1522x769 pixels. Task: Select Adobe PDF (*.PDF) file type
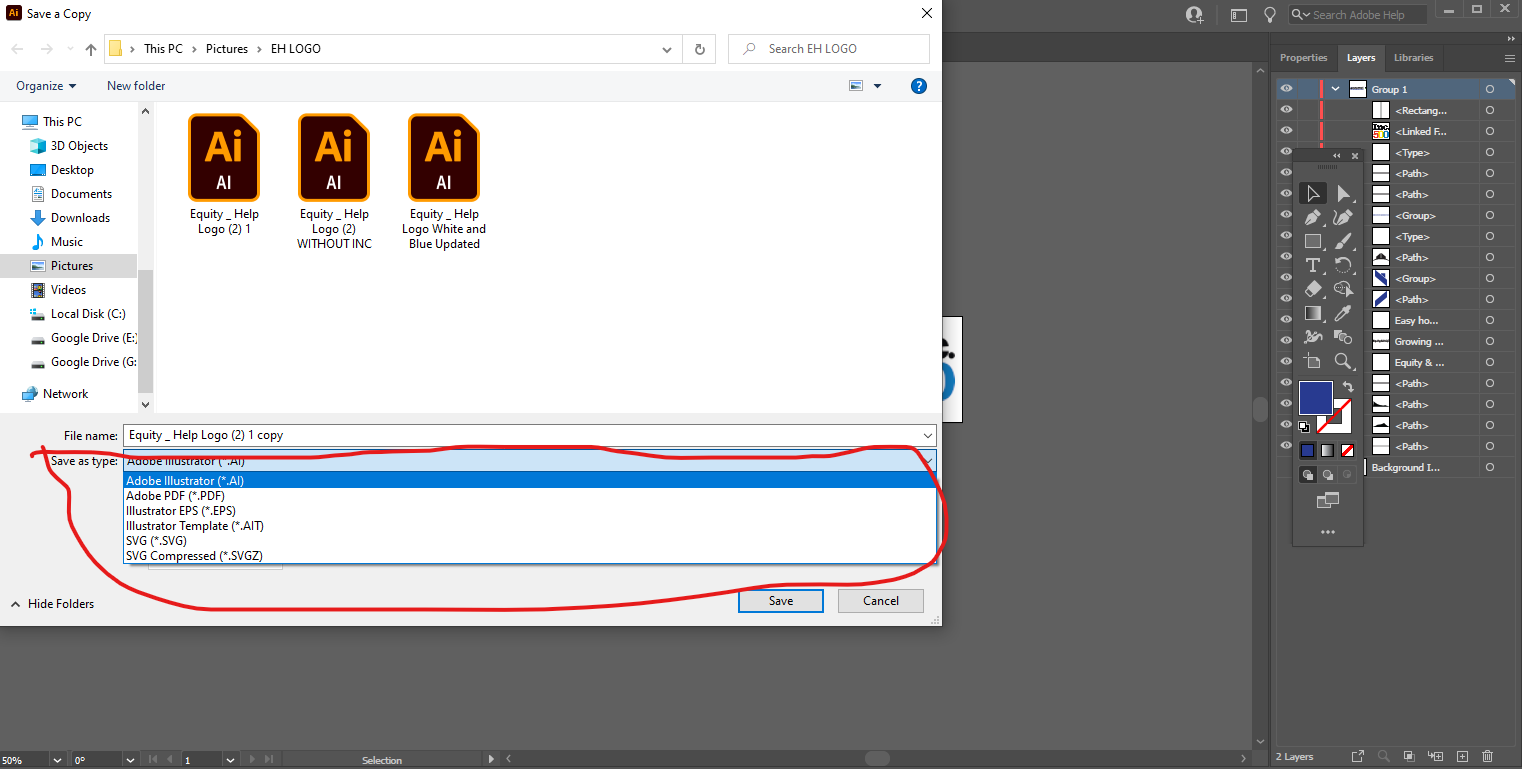point(530,496)
